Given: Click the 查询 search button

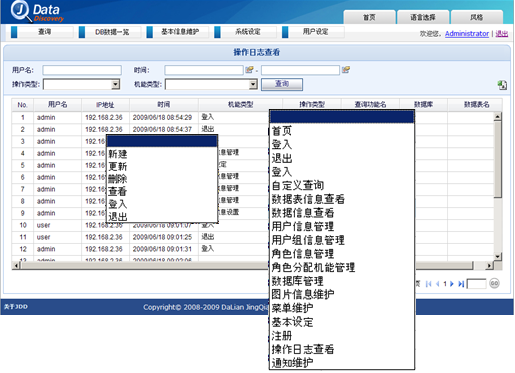Looking at the screenshot, I should click(x=282, y=84).
